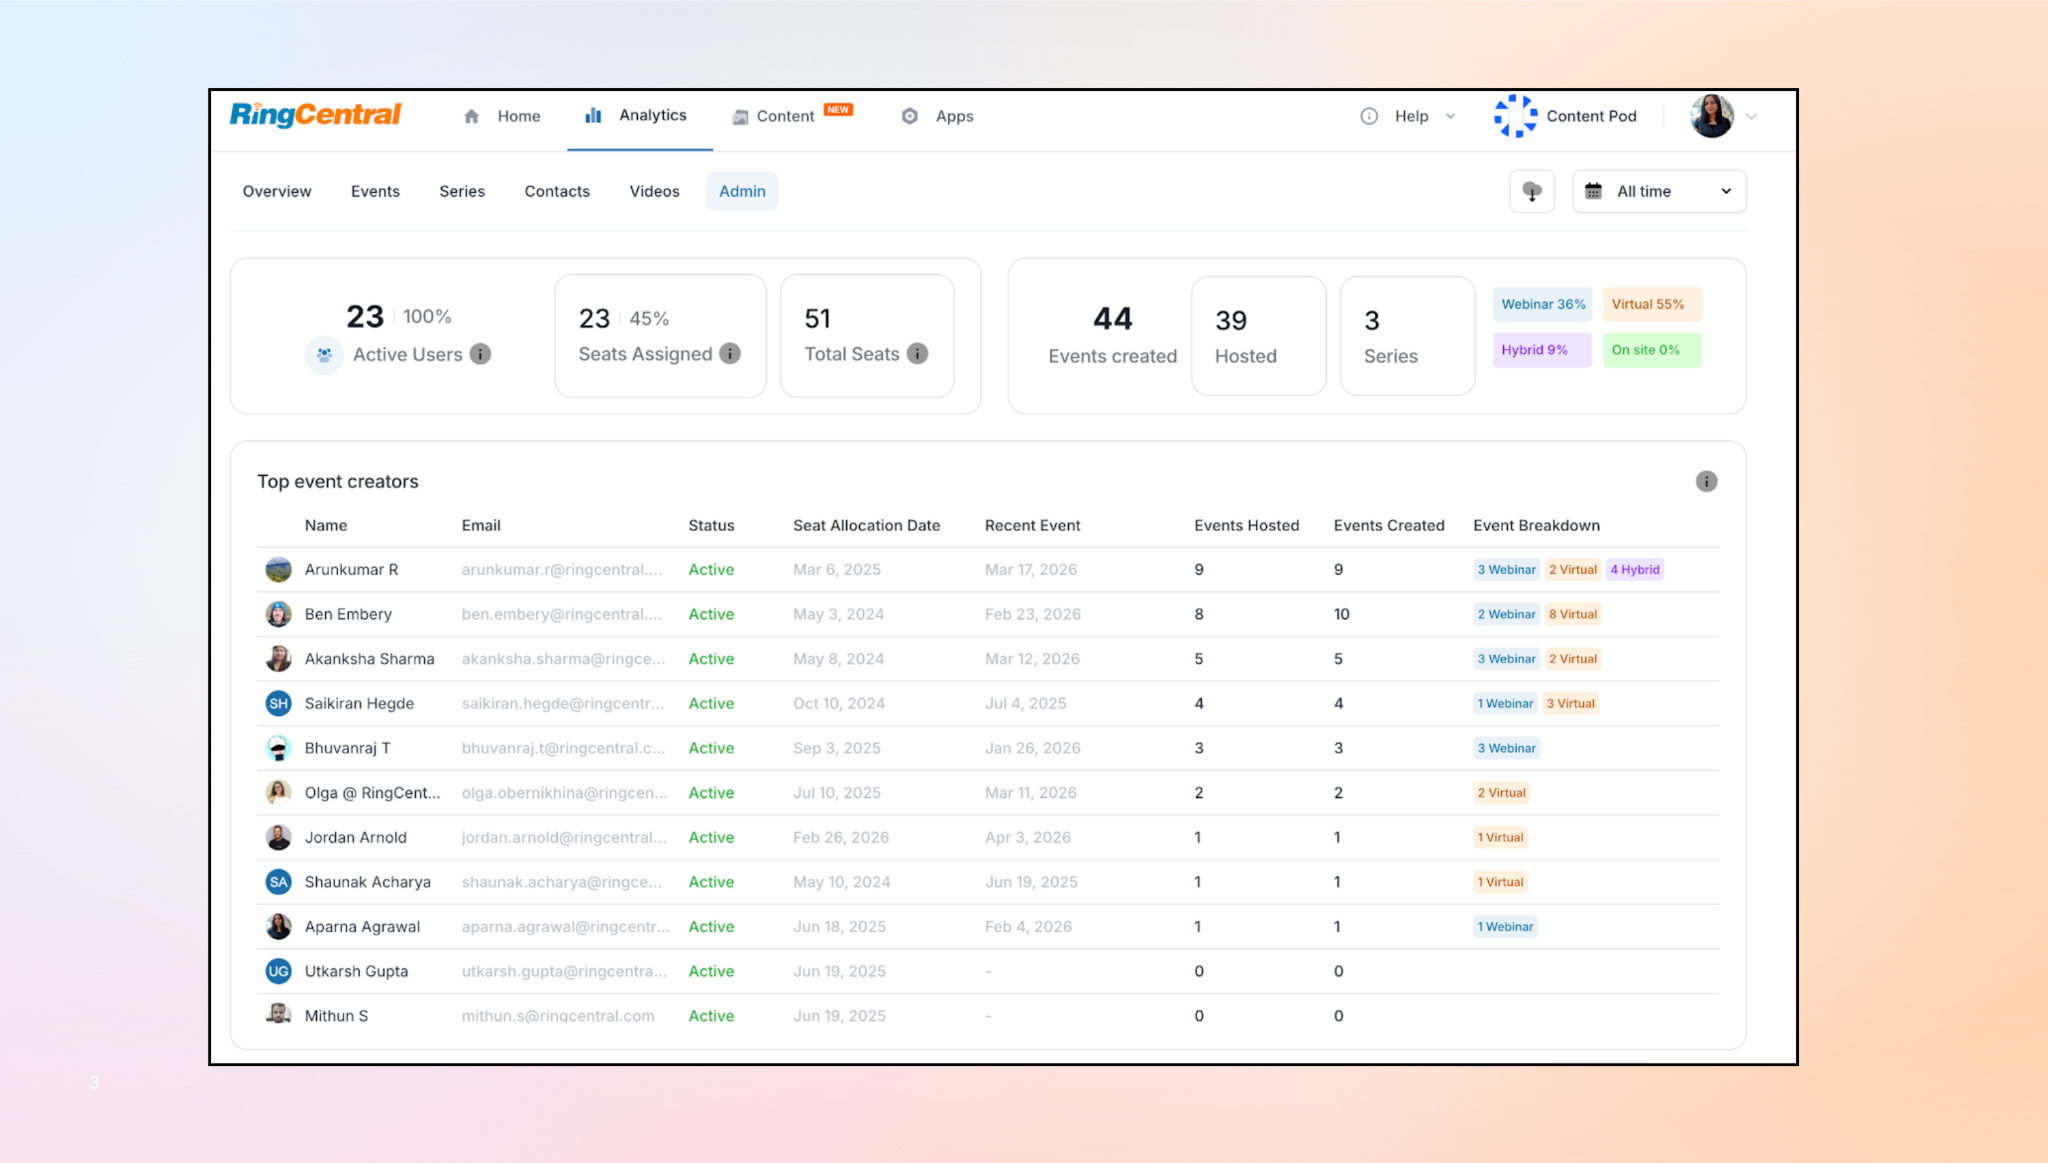The height and width of the screenshot is (1163, 2048).
Task: Click the Events Hosted column header
Action: tap(1246, 525)
